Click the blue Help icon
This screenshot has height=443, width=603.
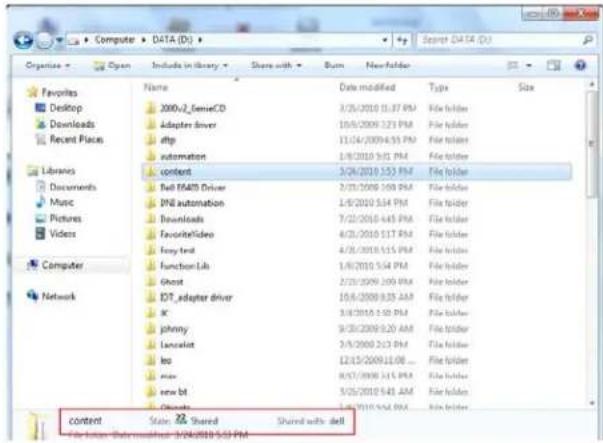[580, 65]
